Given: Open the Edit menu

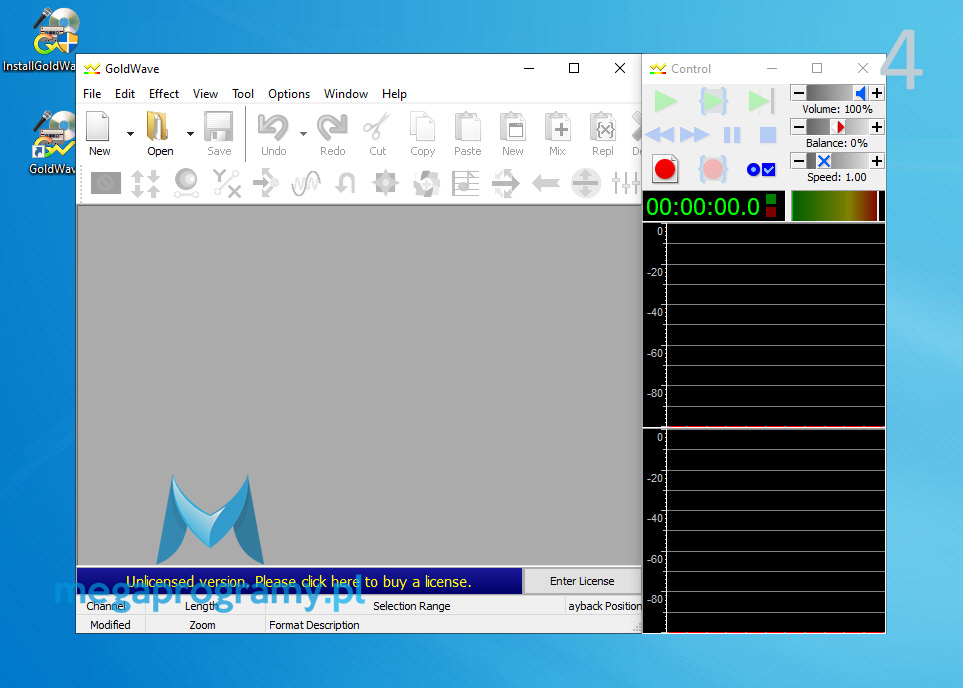Looking at the screenshot, I should [x=125, y=94].
